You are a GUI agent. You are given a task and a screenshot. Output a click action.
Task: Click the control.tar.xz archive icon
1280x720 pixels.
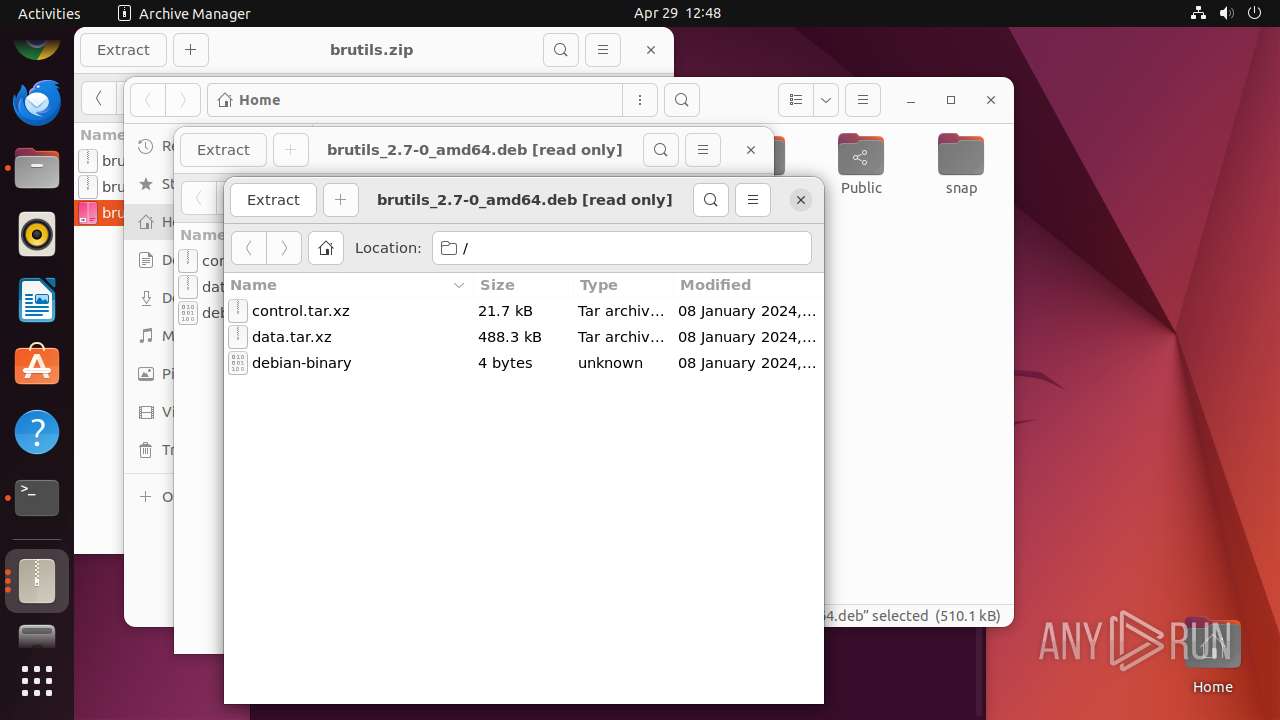click(x=238, y=311)
